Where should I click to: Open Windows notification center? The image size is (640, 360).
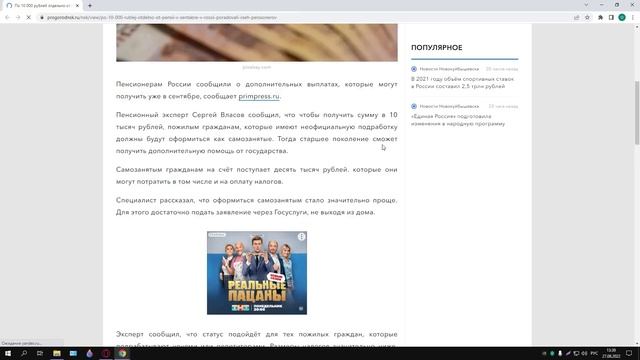coord(629,353)
